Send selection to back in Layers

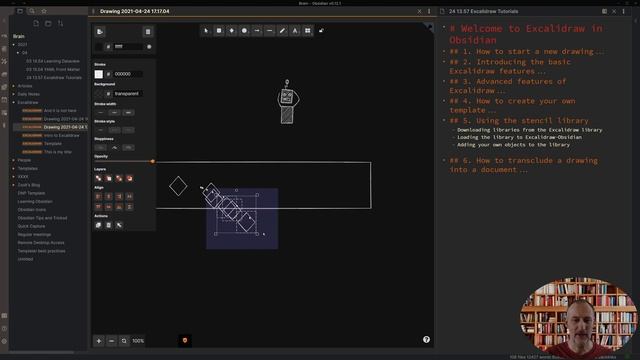coord(98,178)
